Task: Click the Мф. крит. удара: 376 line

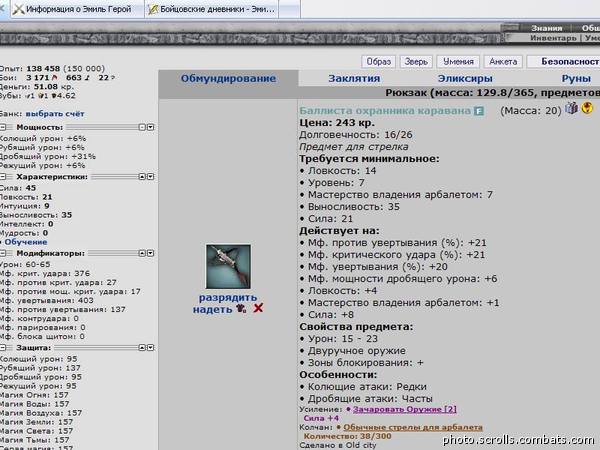Action: tap(45, 273)
